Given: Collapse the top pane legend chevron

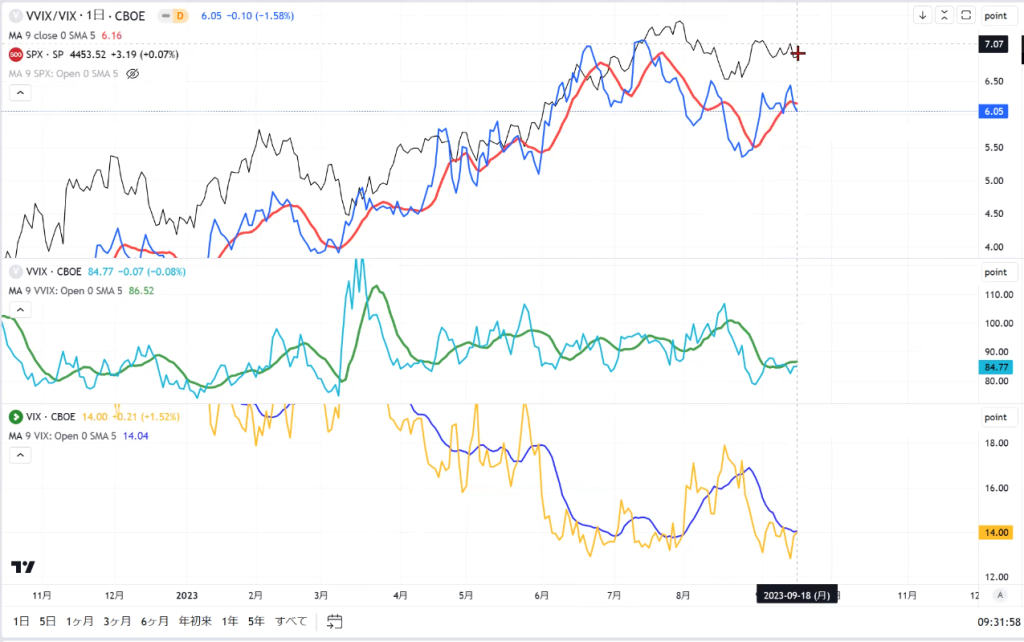Looking at the screenshot, I should tap(20, 93).
